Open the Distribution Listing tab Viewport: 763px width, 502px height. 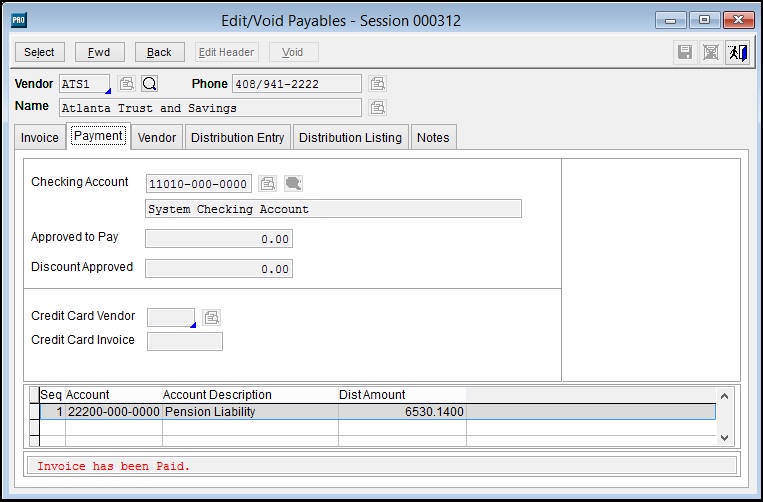pos(350,138)
